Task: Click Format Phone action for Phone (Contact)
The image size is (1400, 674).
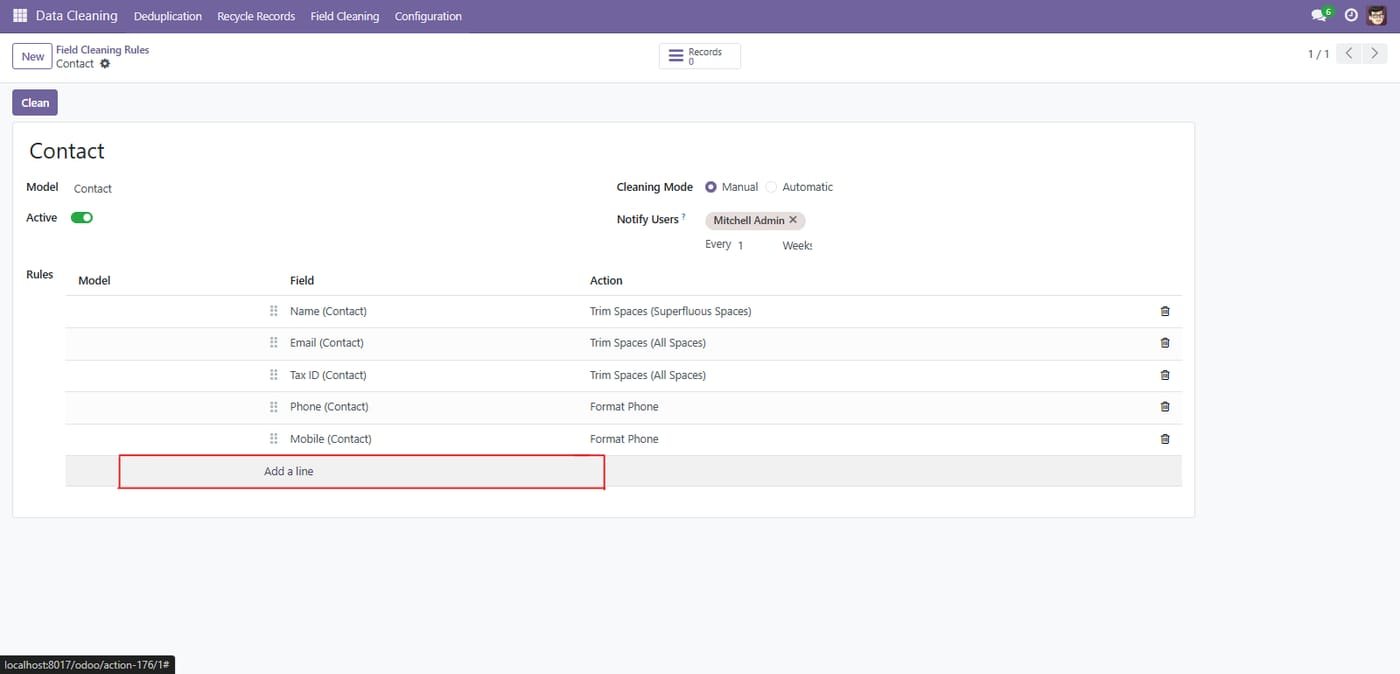Action: click(x=624, y=407)
